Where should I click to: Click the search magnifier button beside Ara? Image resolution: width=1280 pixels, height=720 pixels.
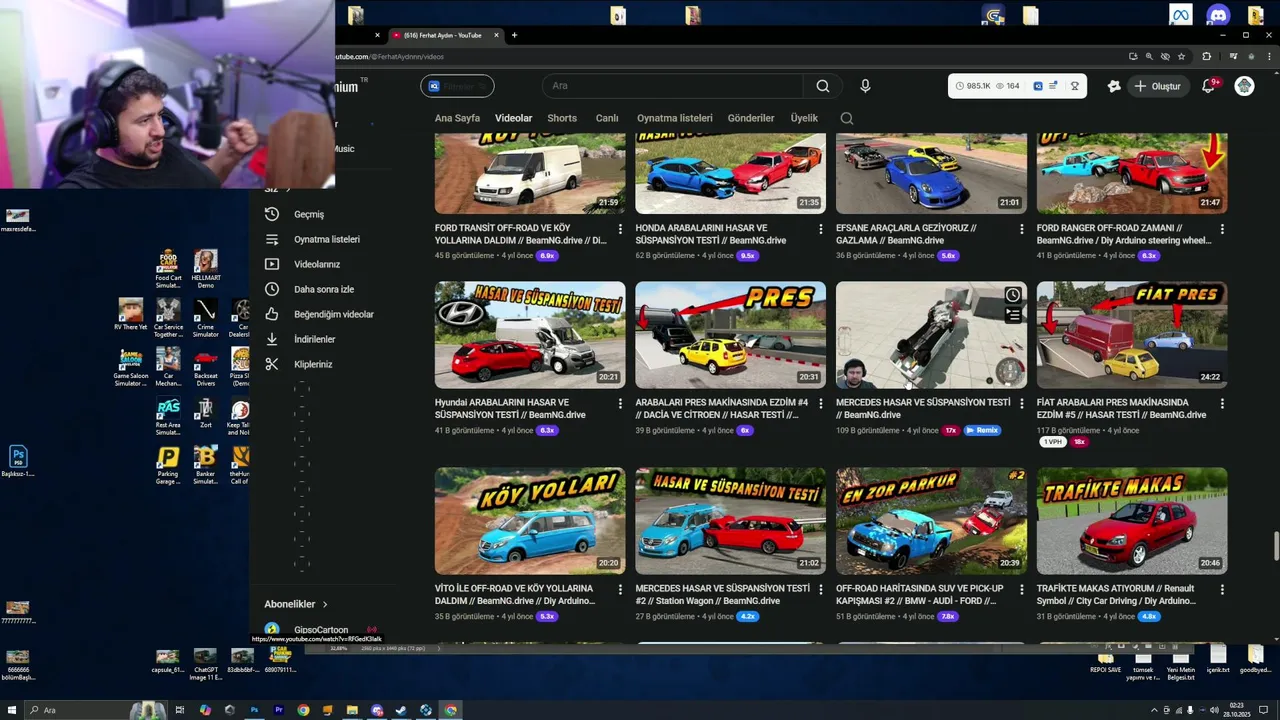[x=822, y=86]
